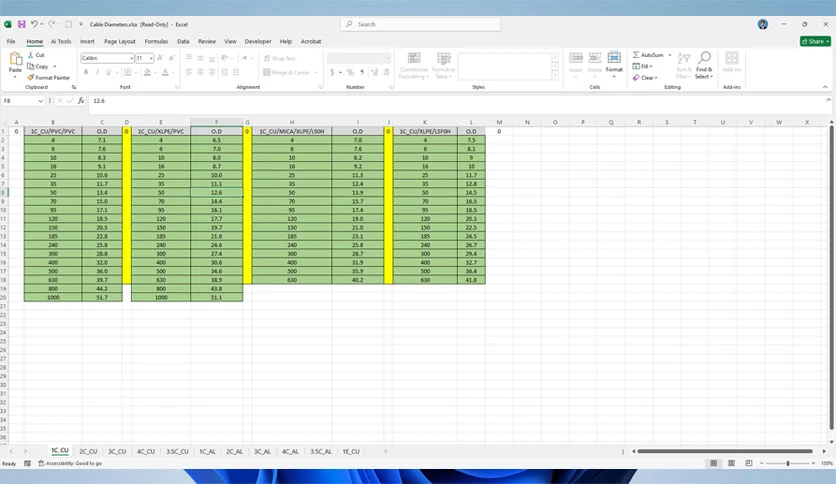Image resolution: width=836 pixels, height=484 pixels.
Task: Open the Calibri font name dropdown
Action: click(x=131, y=58)
